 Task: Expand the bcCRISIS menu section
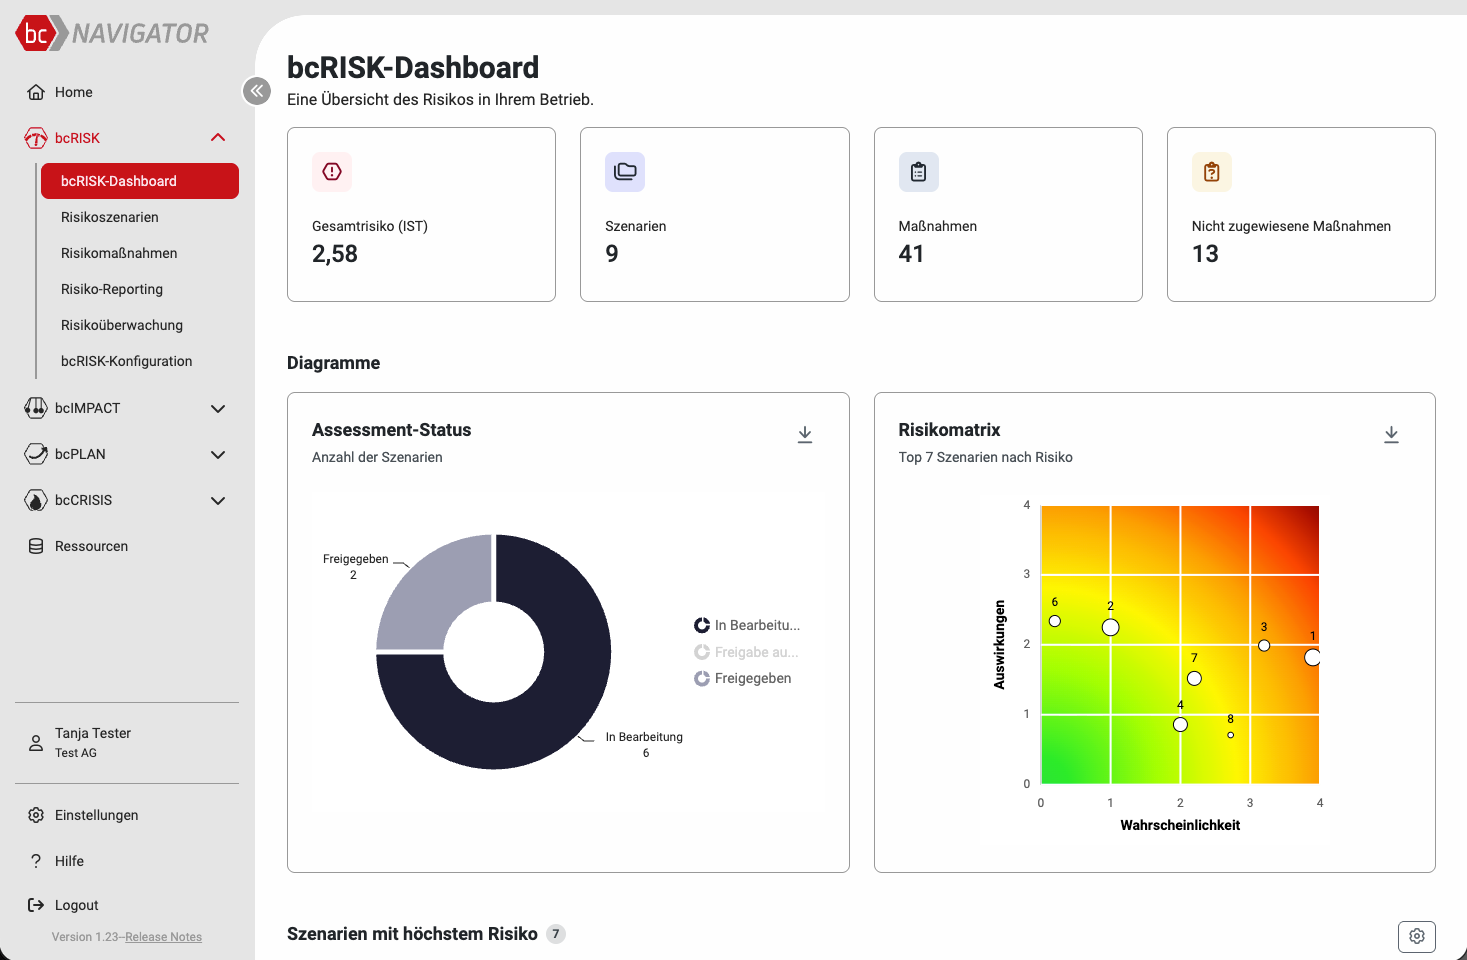click(218, 500)
